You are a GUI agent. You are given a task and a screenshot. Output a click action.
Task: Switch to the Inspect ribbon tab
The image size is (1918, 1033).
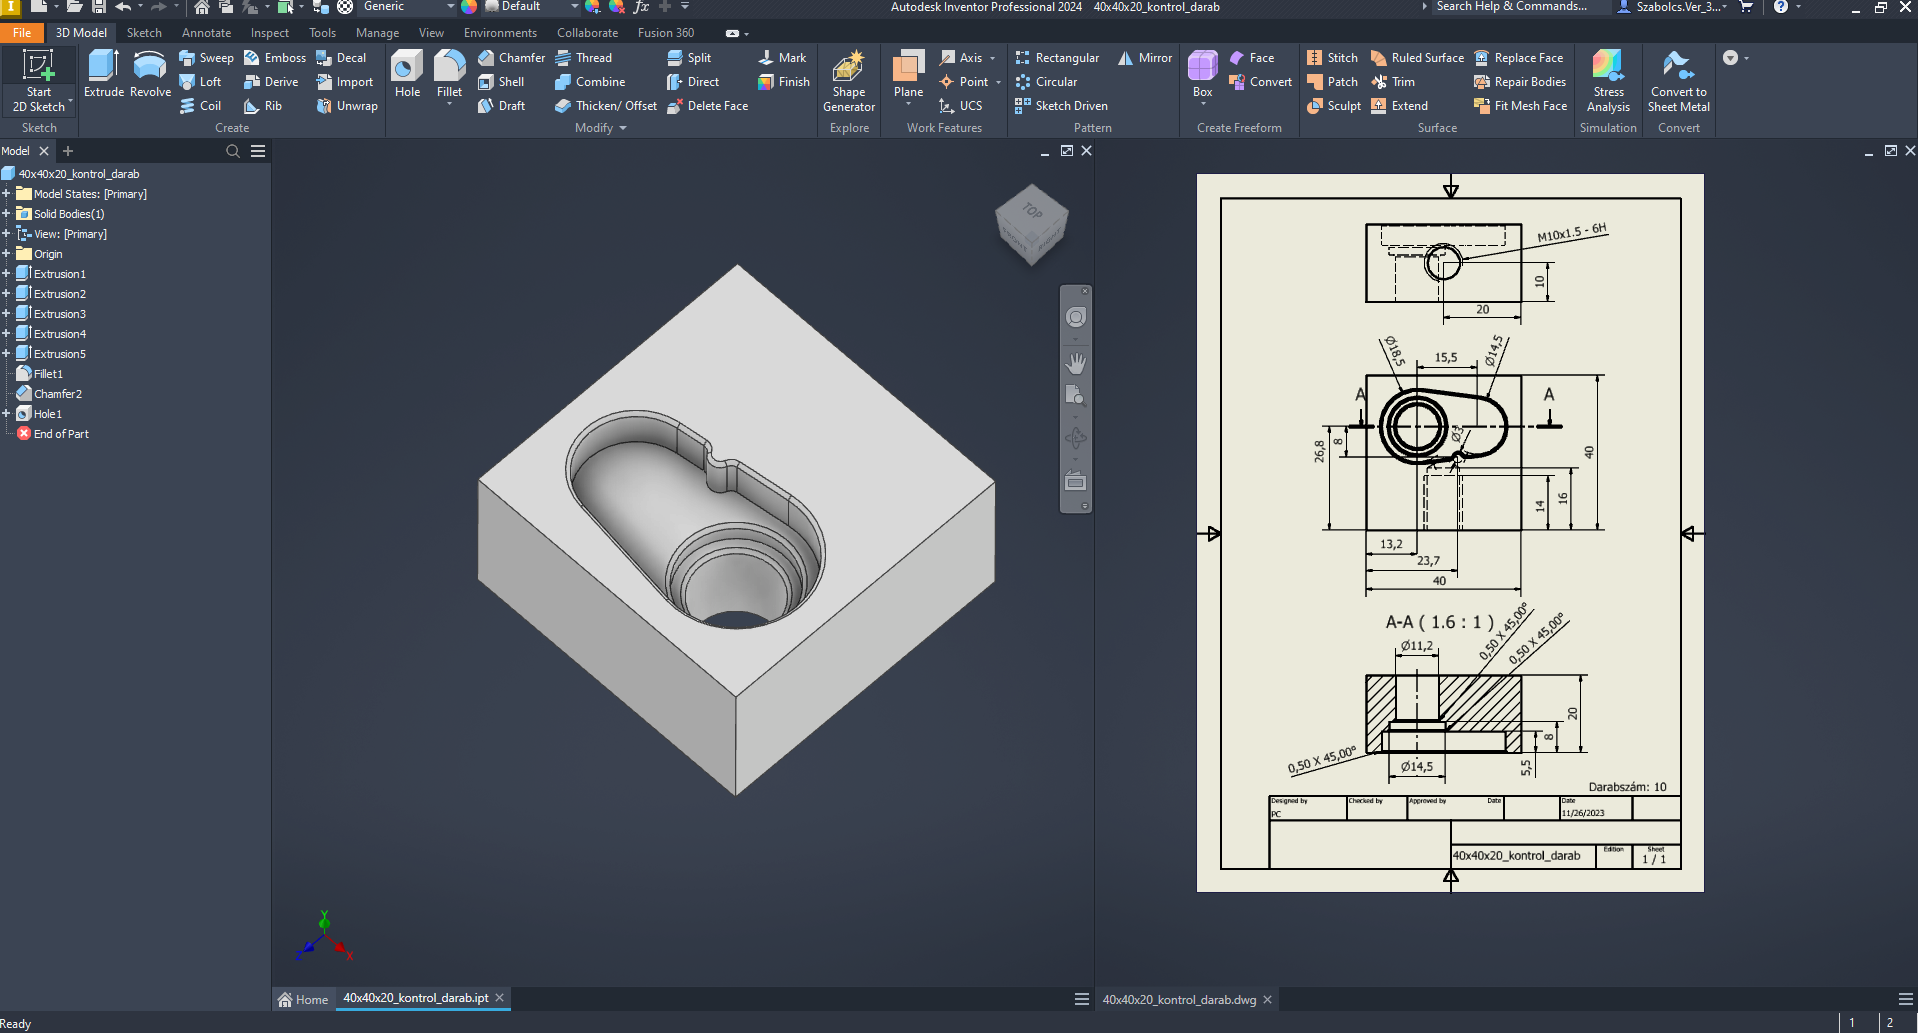click(270, 33)
